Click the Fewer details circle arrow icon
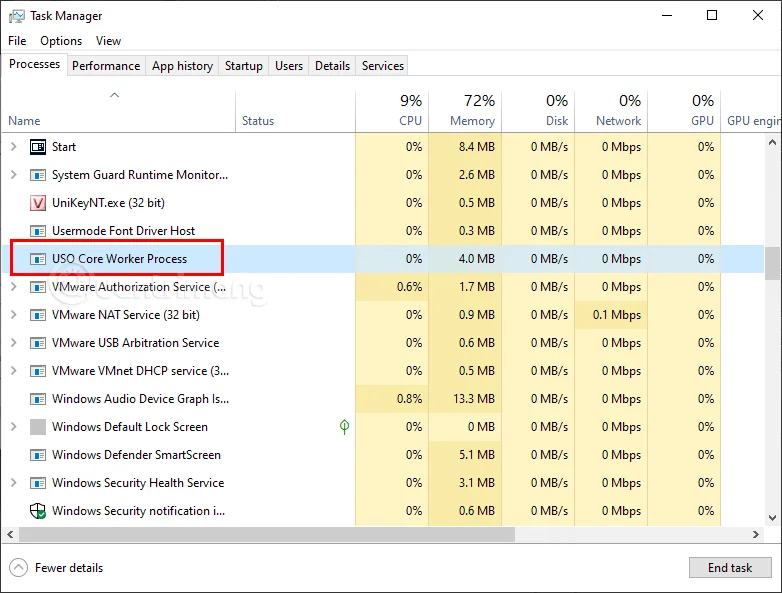This screenshot has height=593, width=782. point(18,568)
